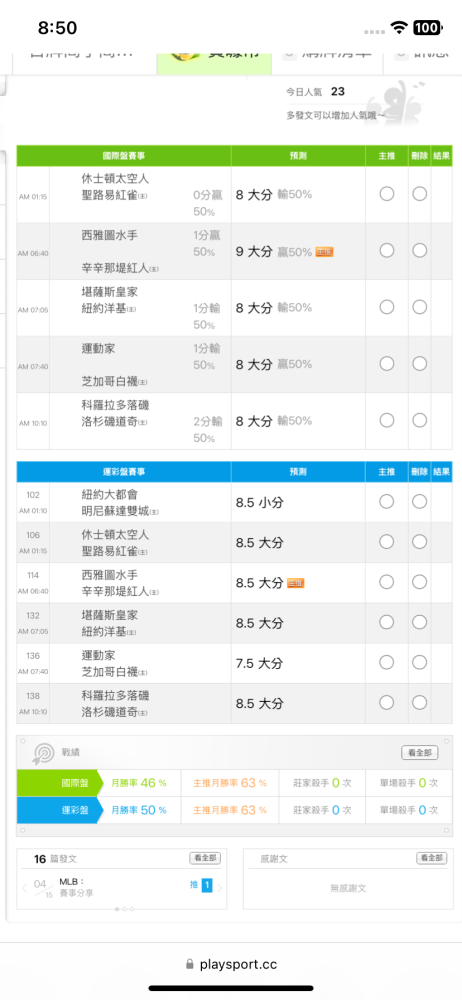Tap the Wi-Fi icon in the status bar

399,27
